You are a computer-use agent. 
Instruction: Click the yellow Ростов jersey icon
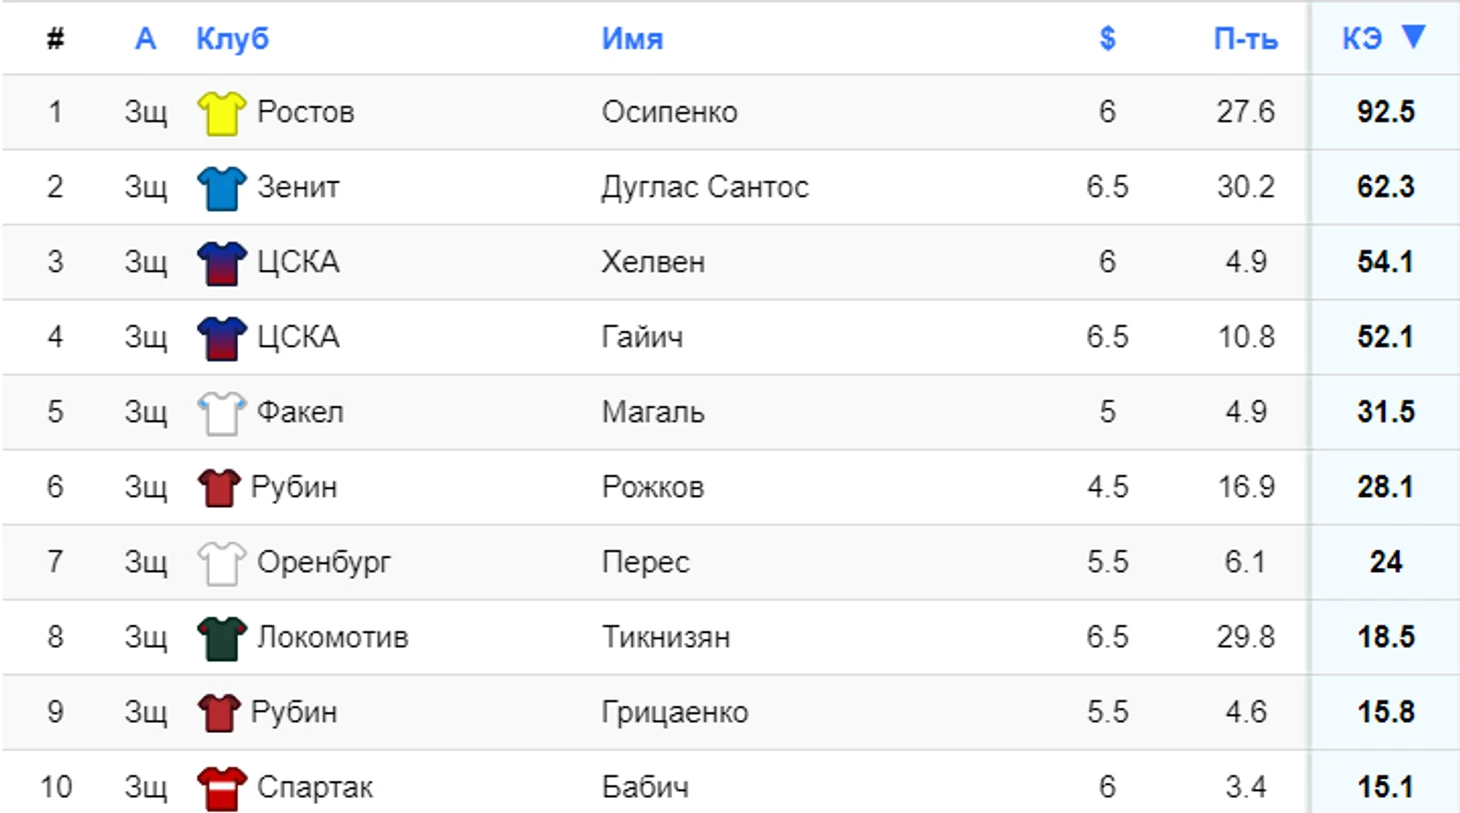(x=221, y=112)
